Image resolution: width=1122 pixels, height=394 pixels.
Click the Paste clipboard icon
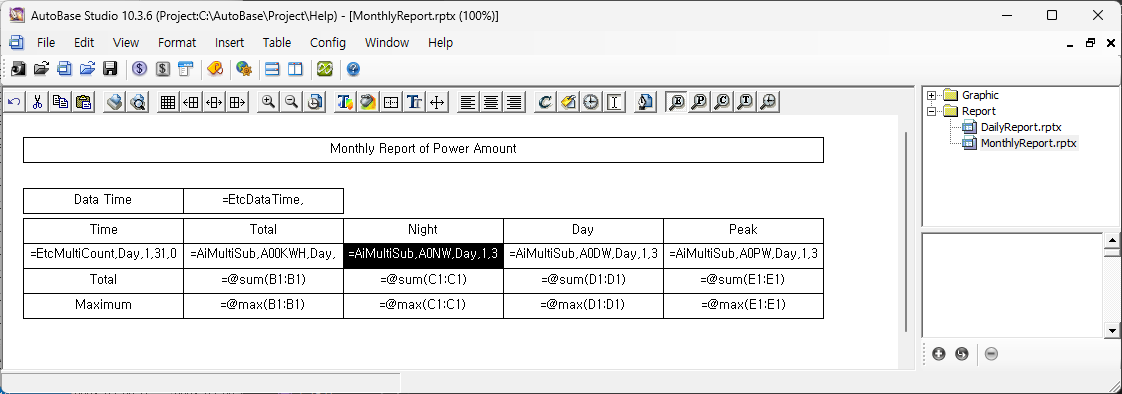84,102
